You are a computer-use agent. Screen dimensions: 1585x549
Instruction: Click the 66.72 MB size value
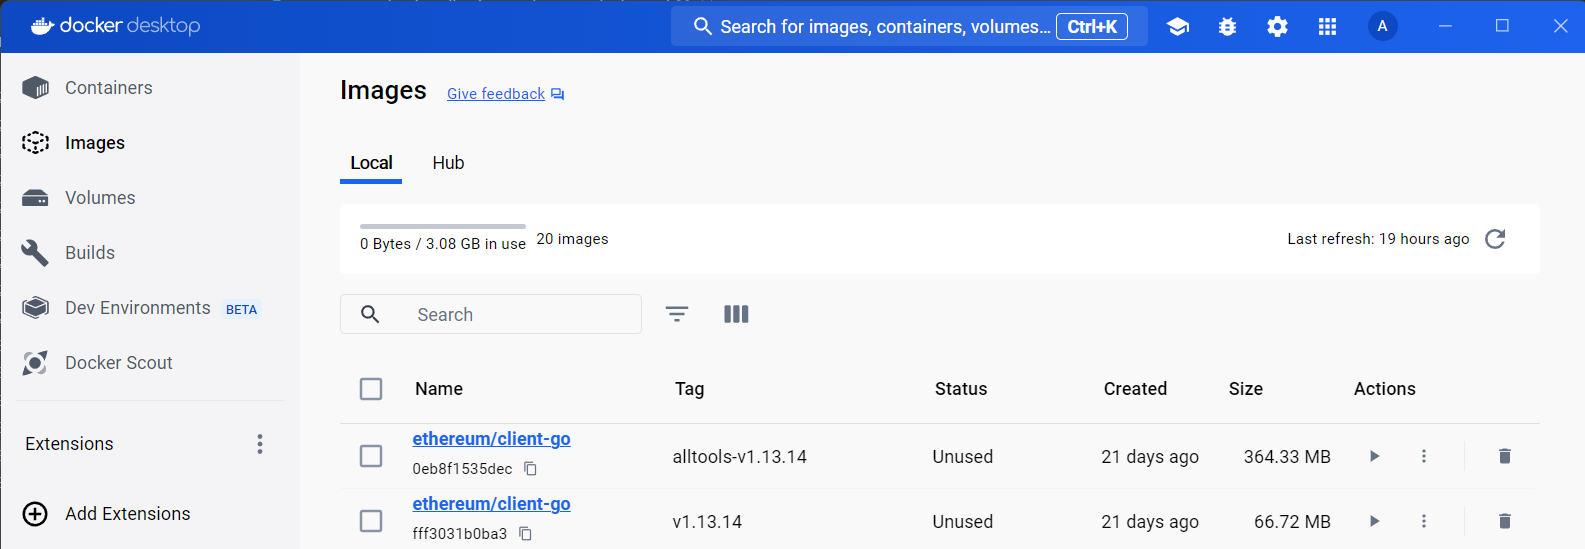click(1292, 522)
